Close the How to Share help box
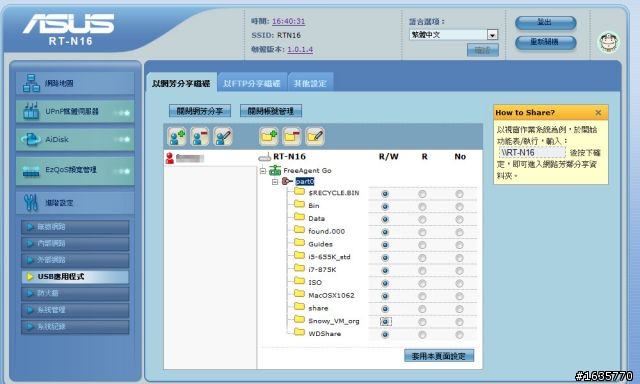 pos(598,113)
